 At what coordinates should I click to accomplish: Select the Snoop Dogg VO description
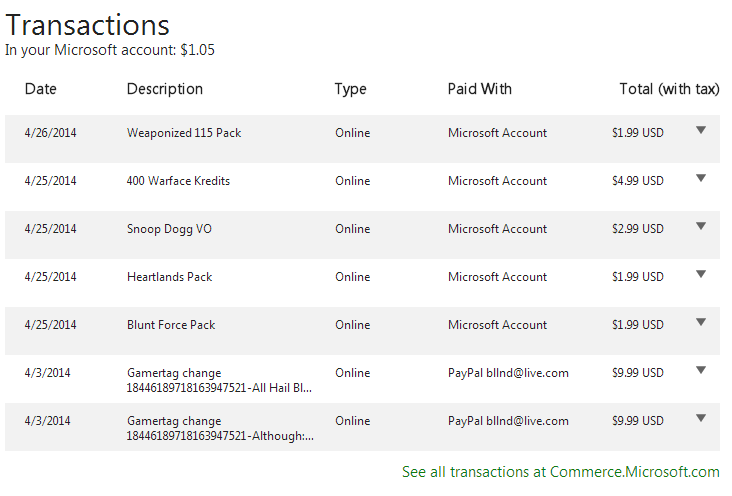click(x=169, y=229)
